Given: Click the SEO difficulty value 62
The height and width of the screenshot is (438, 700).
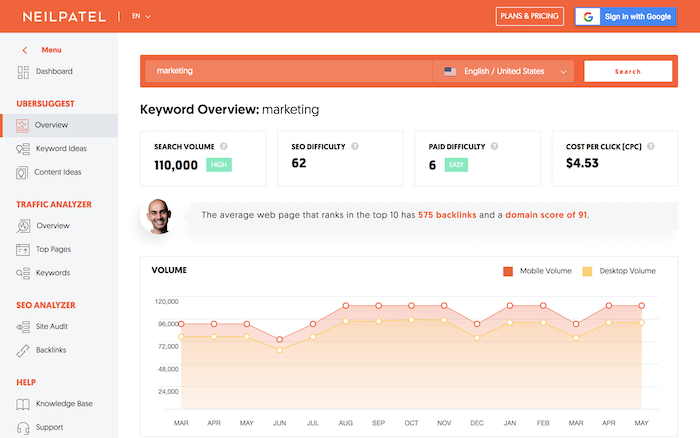Looking at the screenshot, I should coord(299,163).
